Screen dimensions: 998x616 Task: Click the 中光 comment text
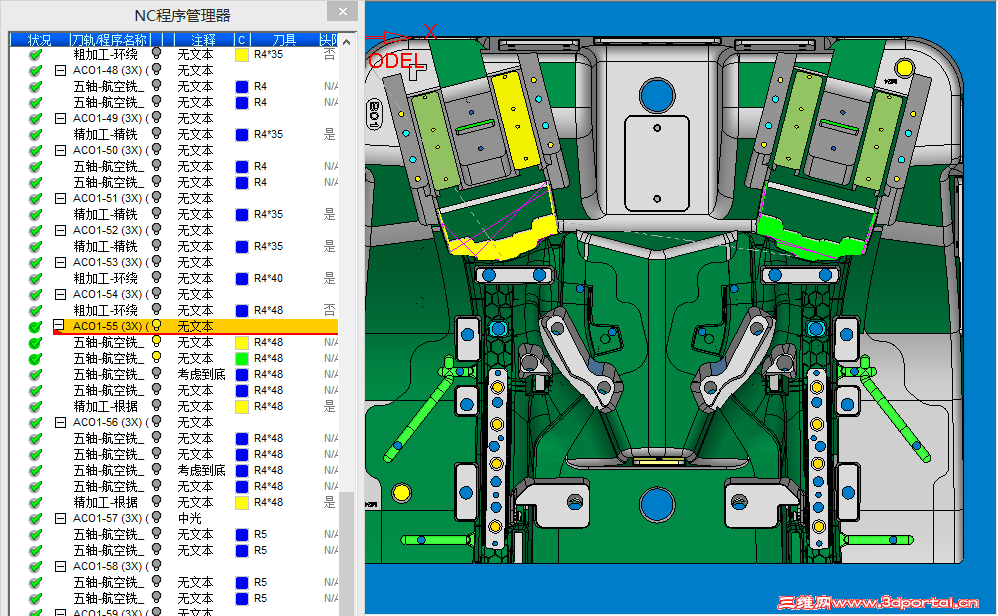[190, 519]
